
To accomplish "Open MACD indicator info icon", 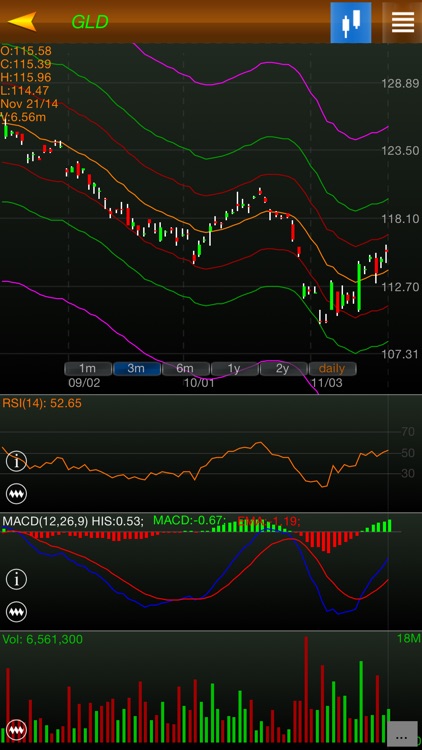I will click(16, 579).
